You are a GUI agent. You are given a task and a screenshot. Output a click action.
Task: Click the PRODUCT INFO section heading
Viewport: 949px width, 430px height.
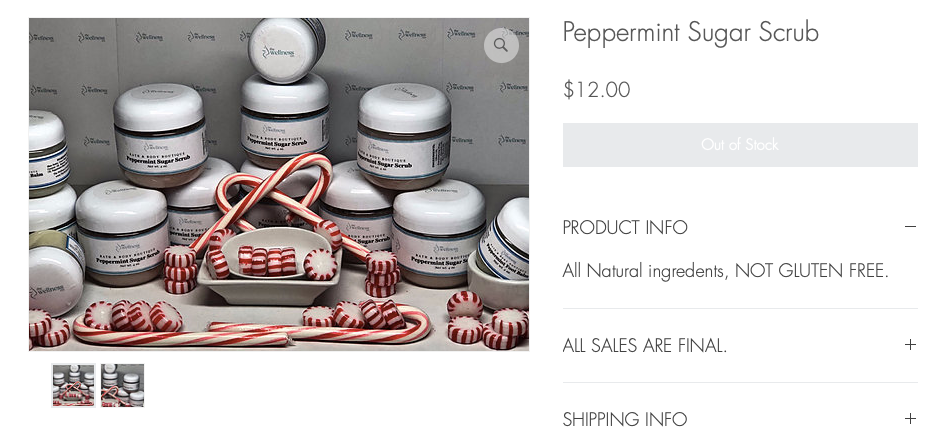[x=625, y=228]
